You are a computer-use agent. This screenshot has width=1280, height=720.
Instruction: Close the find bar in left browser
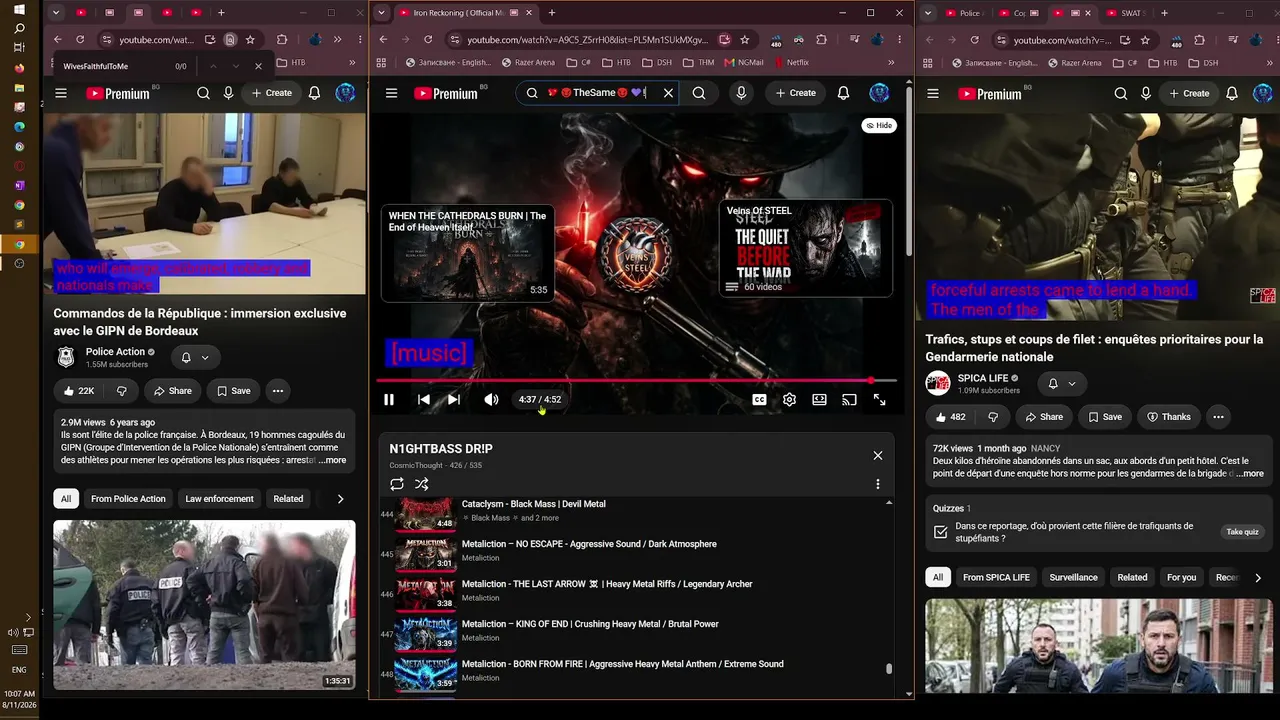[258, 66]
